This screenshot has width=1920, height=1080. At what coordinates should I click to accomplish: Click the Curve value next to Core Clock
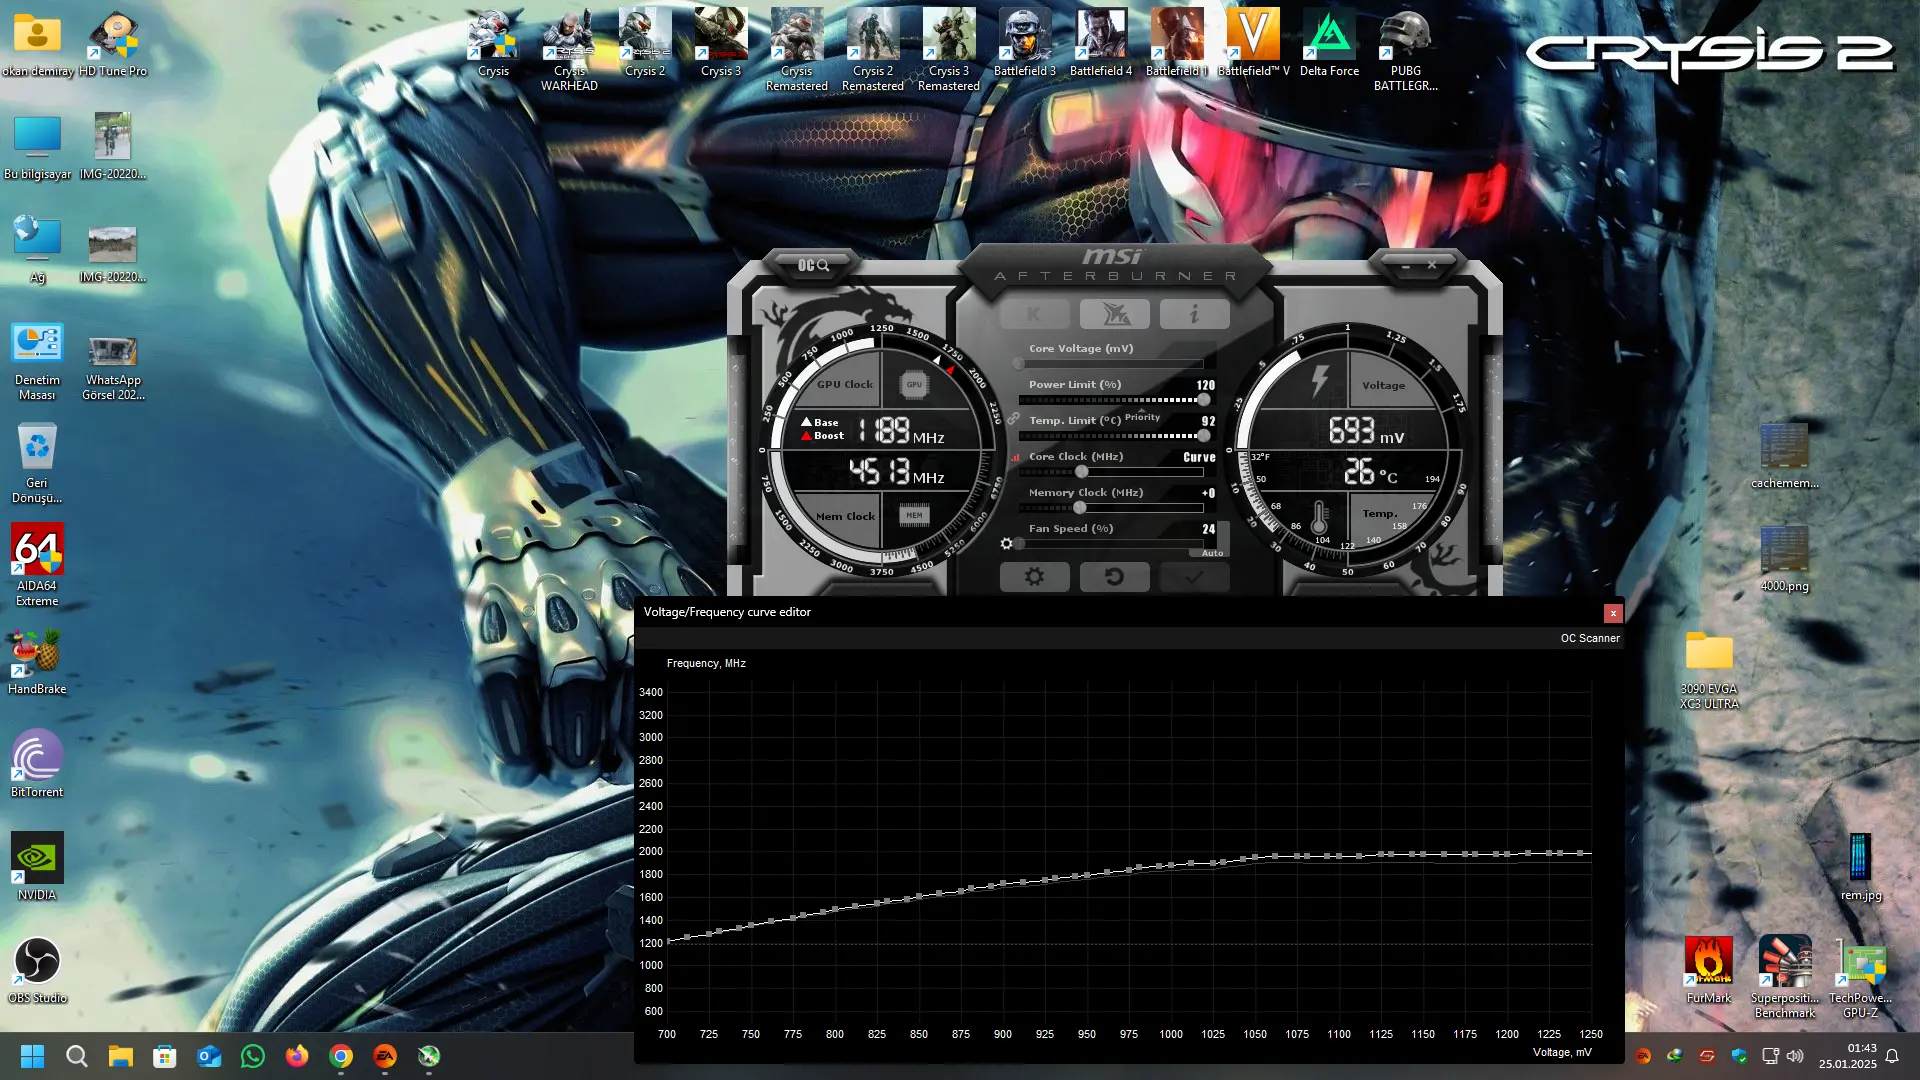pyautogui.click(x=1199, y=457)
